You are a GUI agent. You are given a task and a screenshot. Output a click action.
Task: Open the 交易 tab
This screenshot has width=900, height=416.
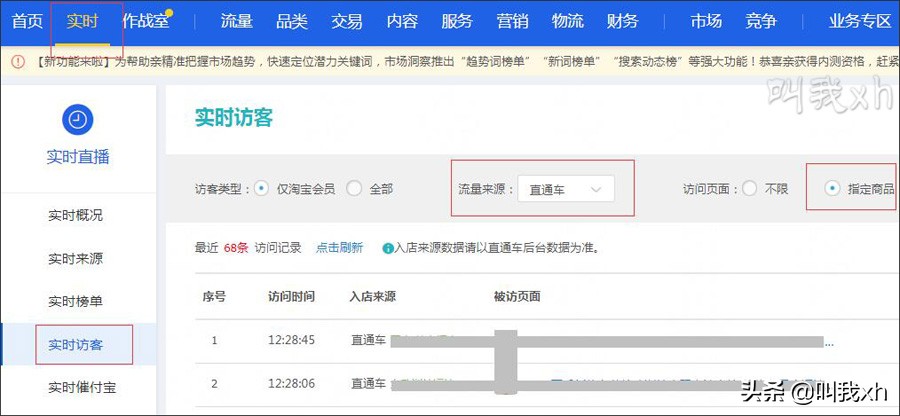click(x=347, y=22)
